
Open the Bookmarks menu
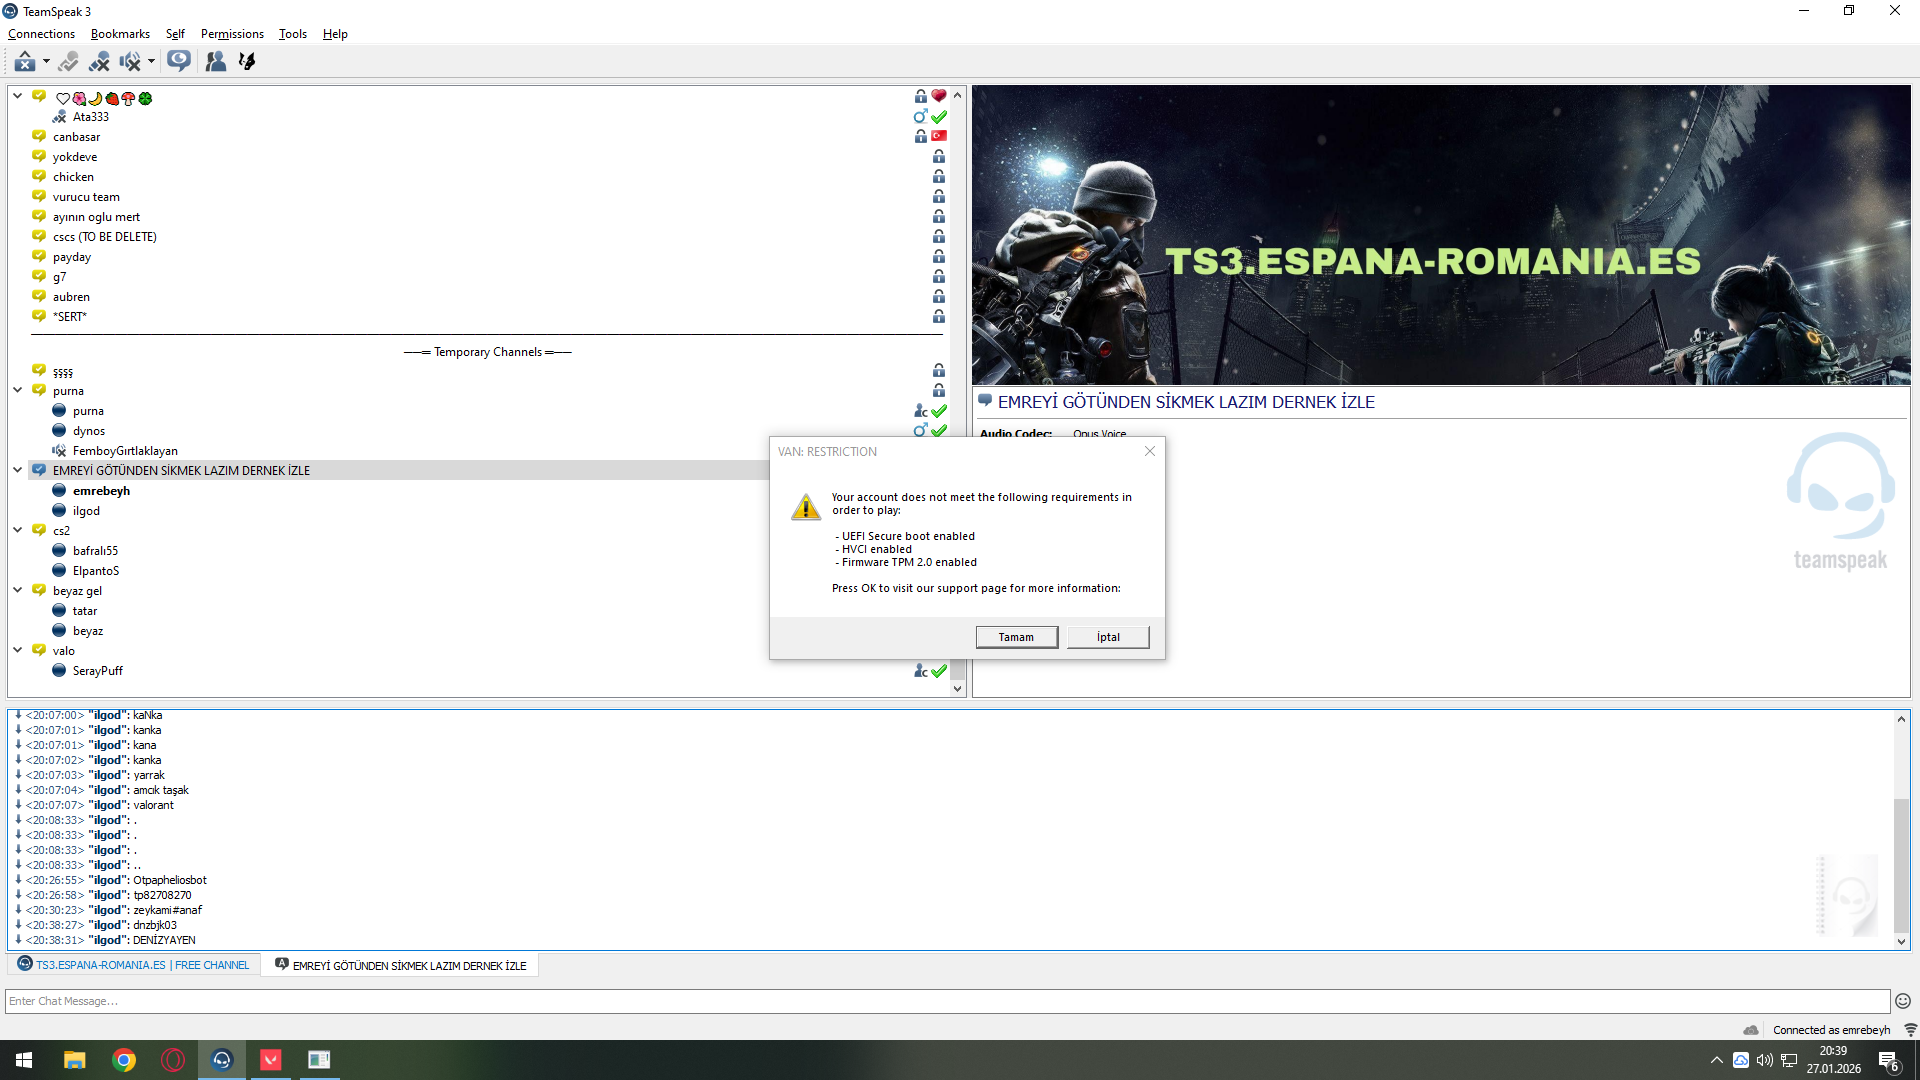point(120,34)
